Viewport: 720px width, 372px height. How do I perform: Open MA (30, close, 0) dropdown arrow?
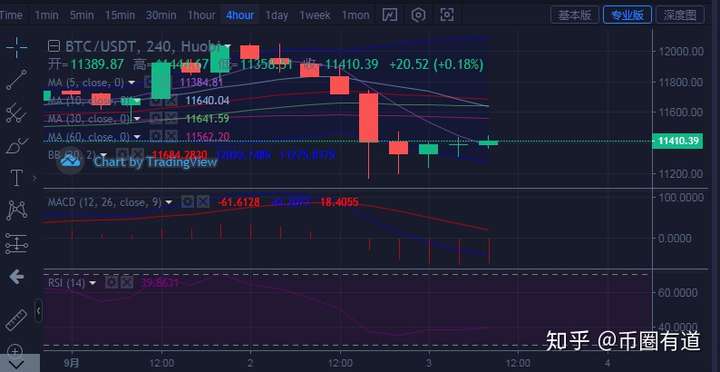click(x=137, y=119)
